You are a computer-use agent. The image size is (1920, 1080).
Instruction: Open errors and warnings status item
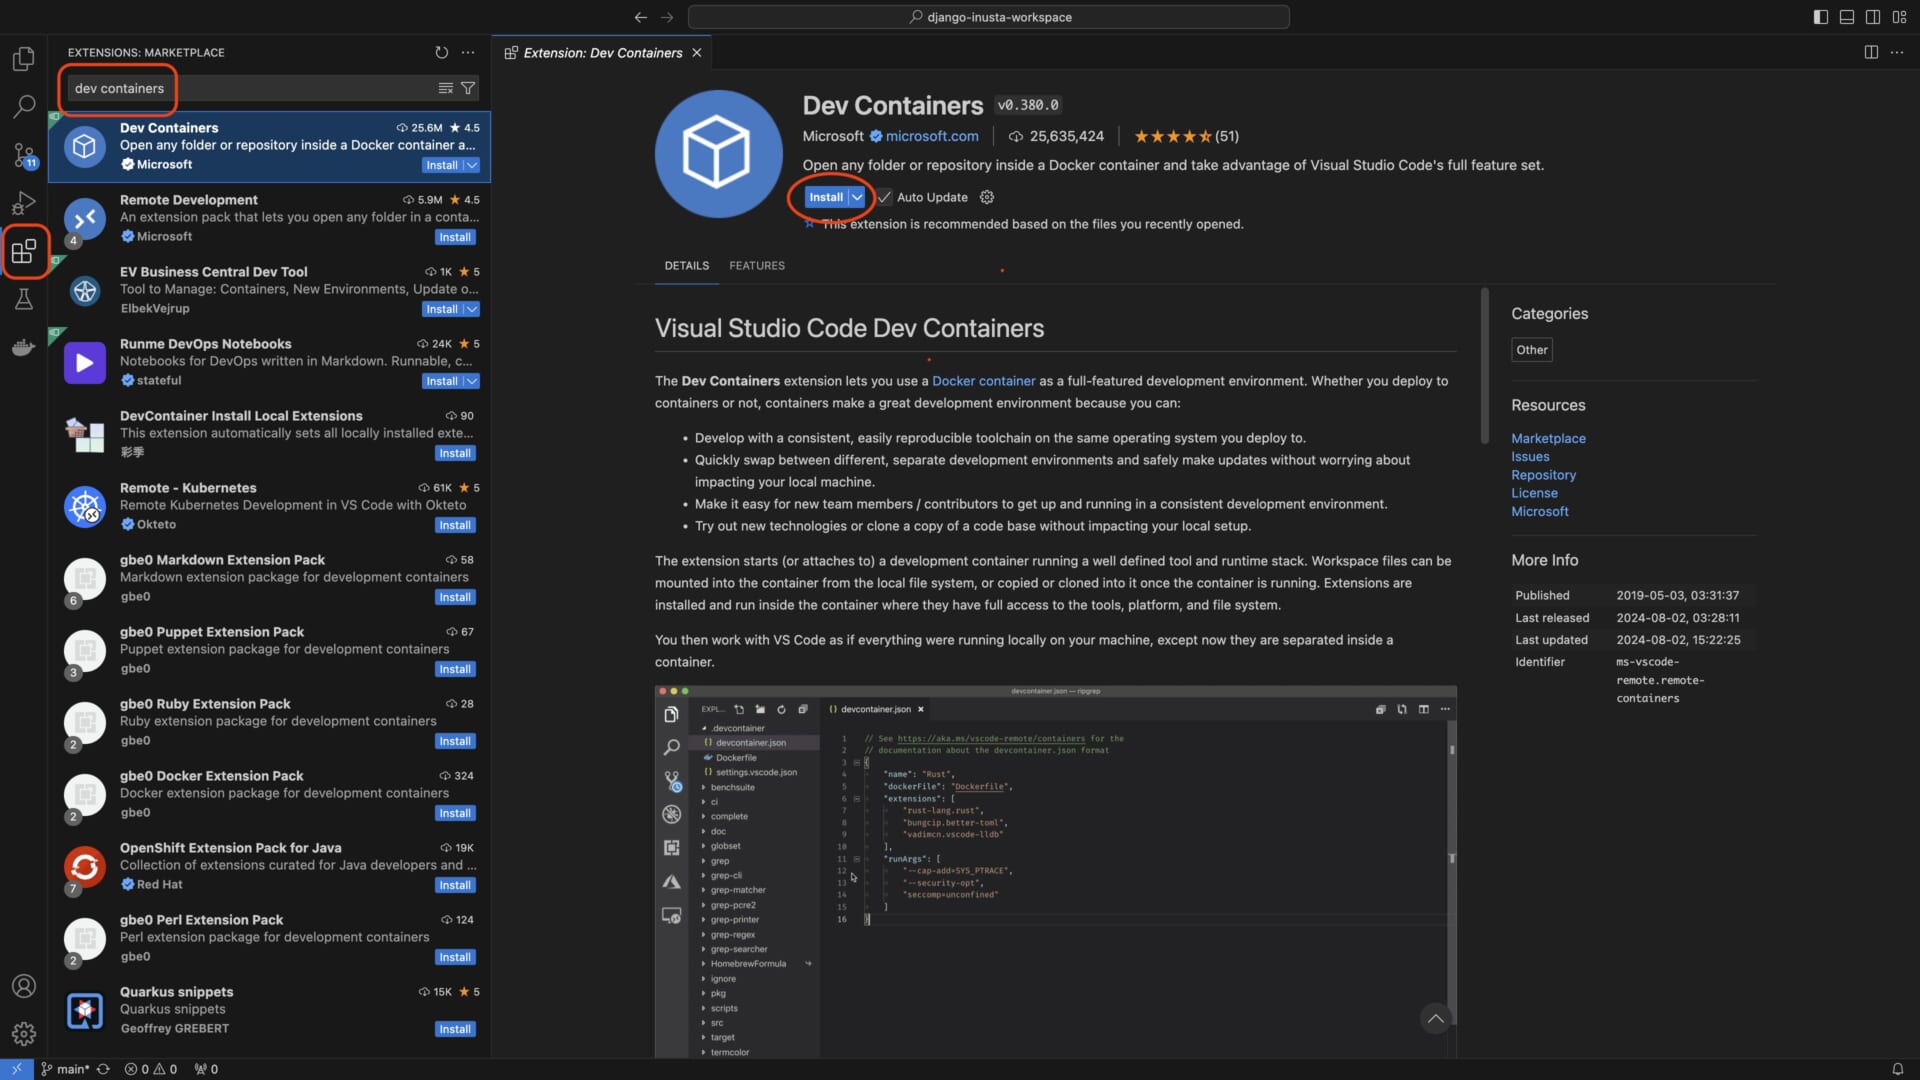click(151, 1069)
